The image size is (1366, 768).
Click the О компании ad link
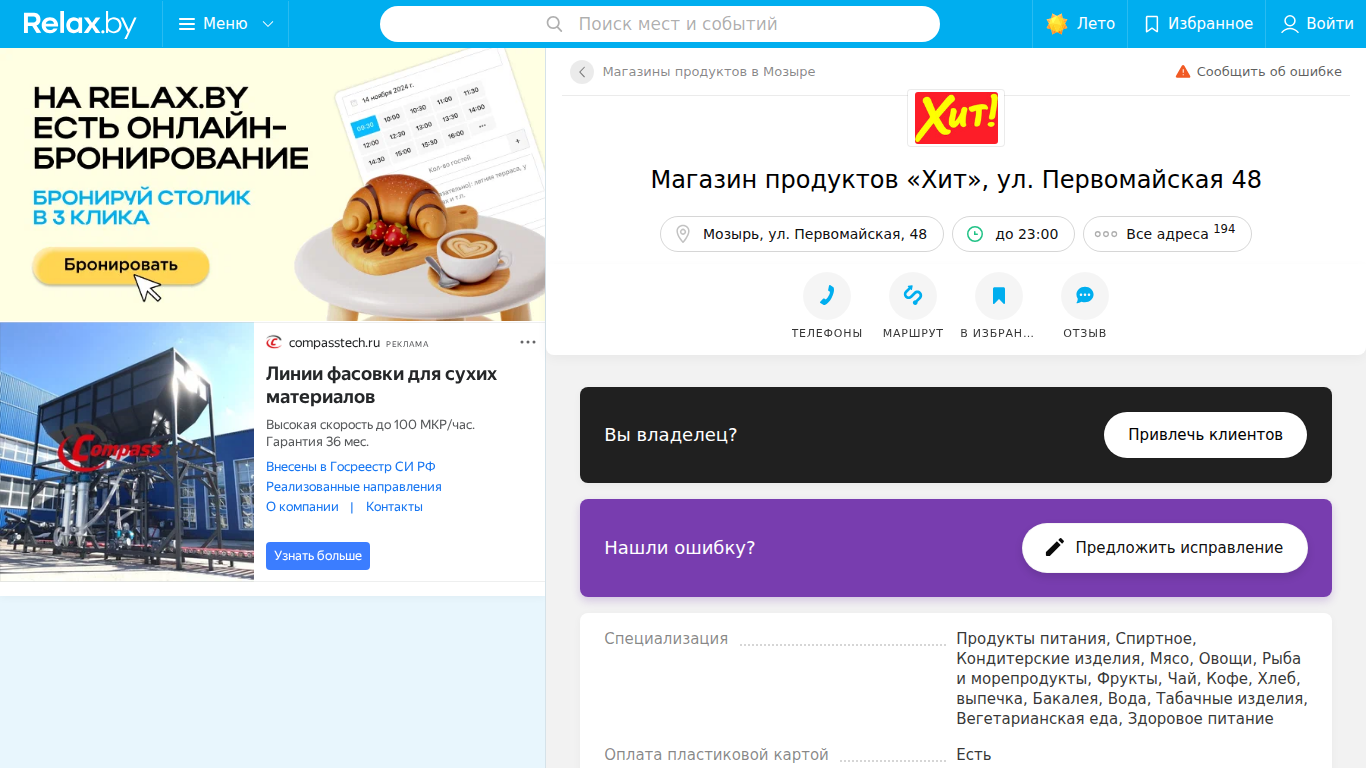[302, 507]
